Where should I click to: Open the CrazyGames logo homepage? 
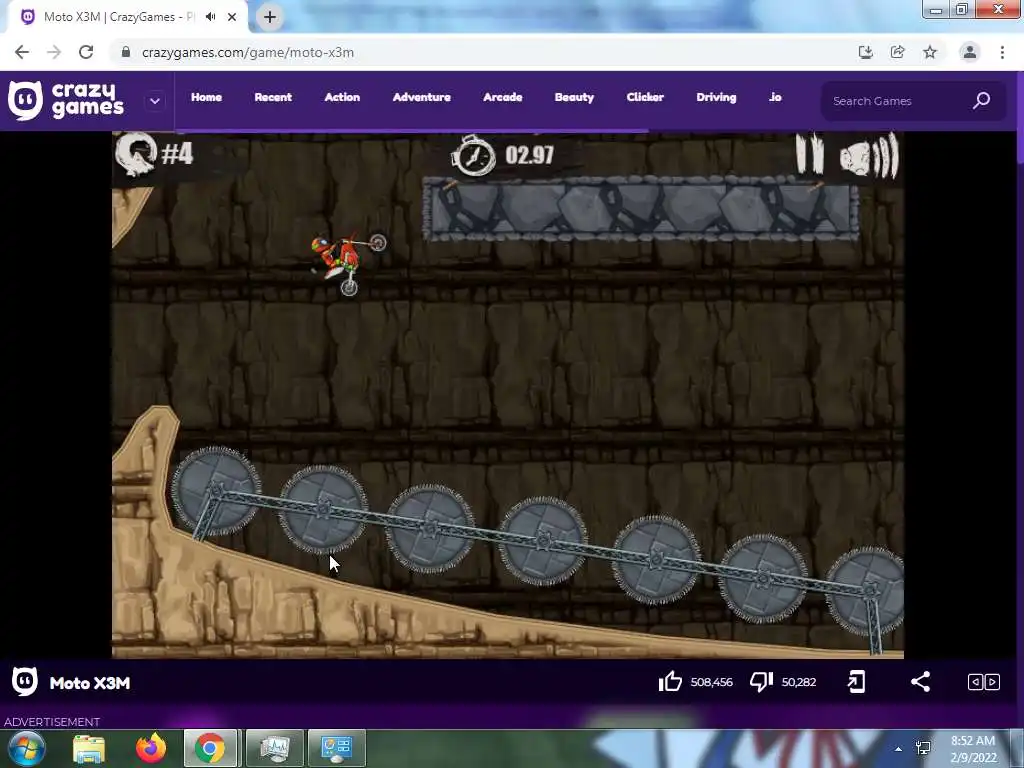[66, 101]
